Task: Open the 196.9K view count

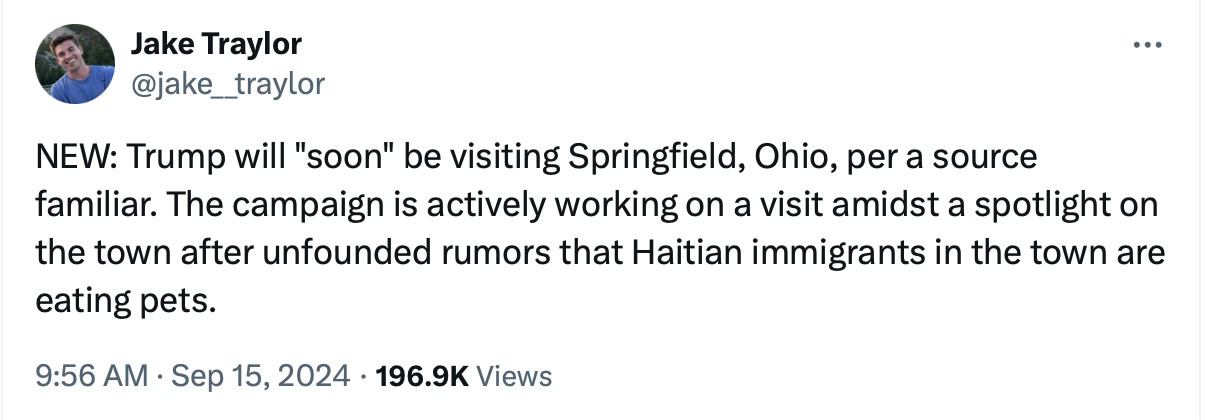Action: pyautogui.click(x=423, y=376)
